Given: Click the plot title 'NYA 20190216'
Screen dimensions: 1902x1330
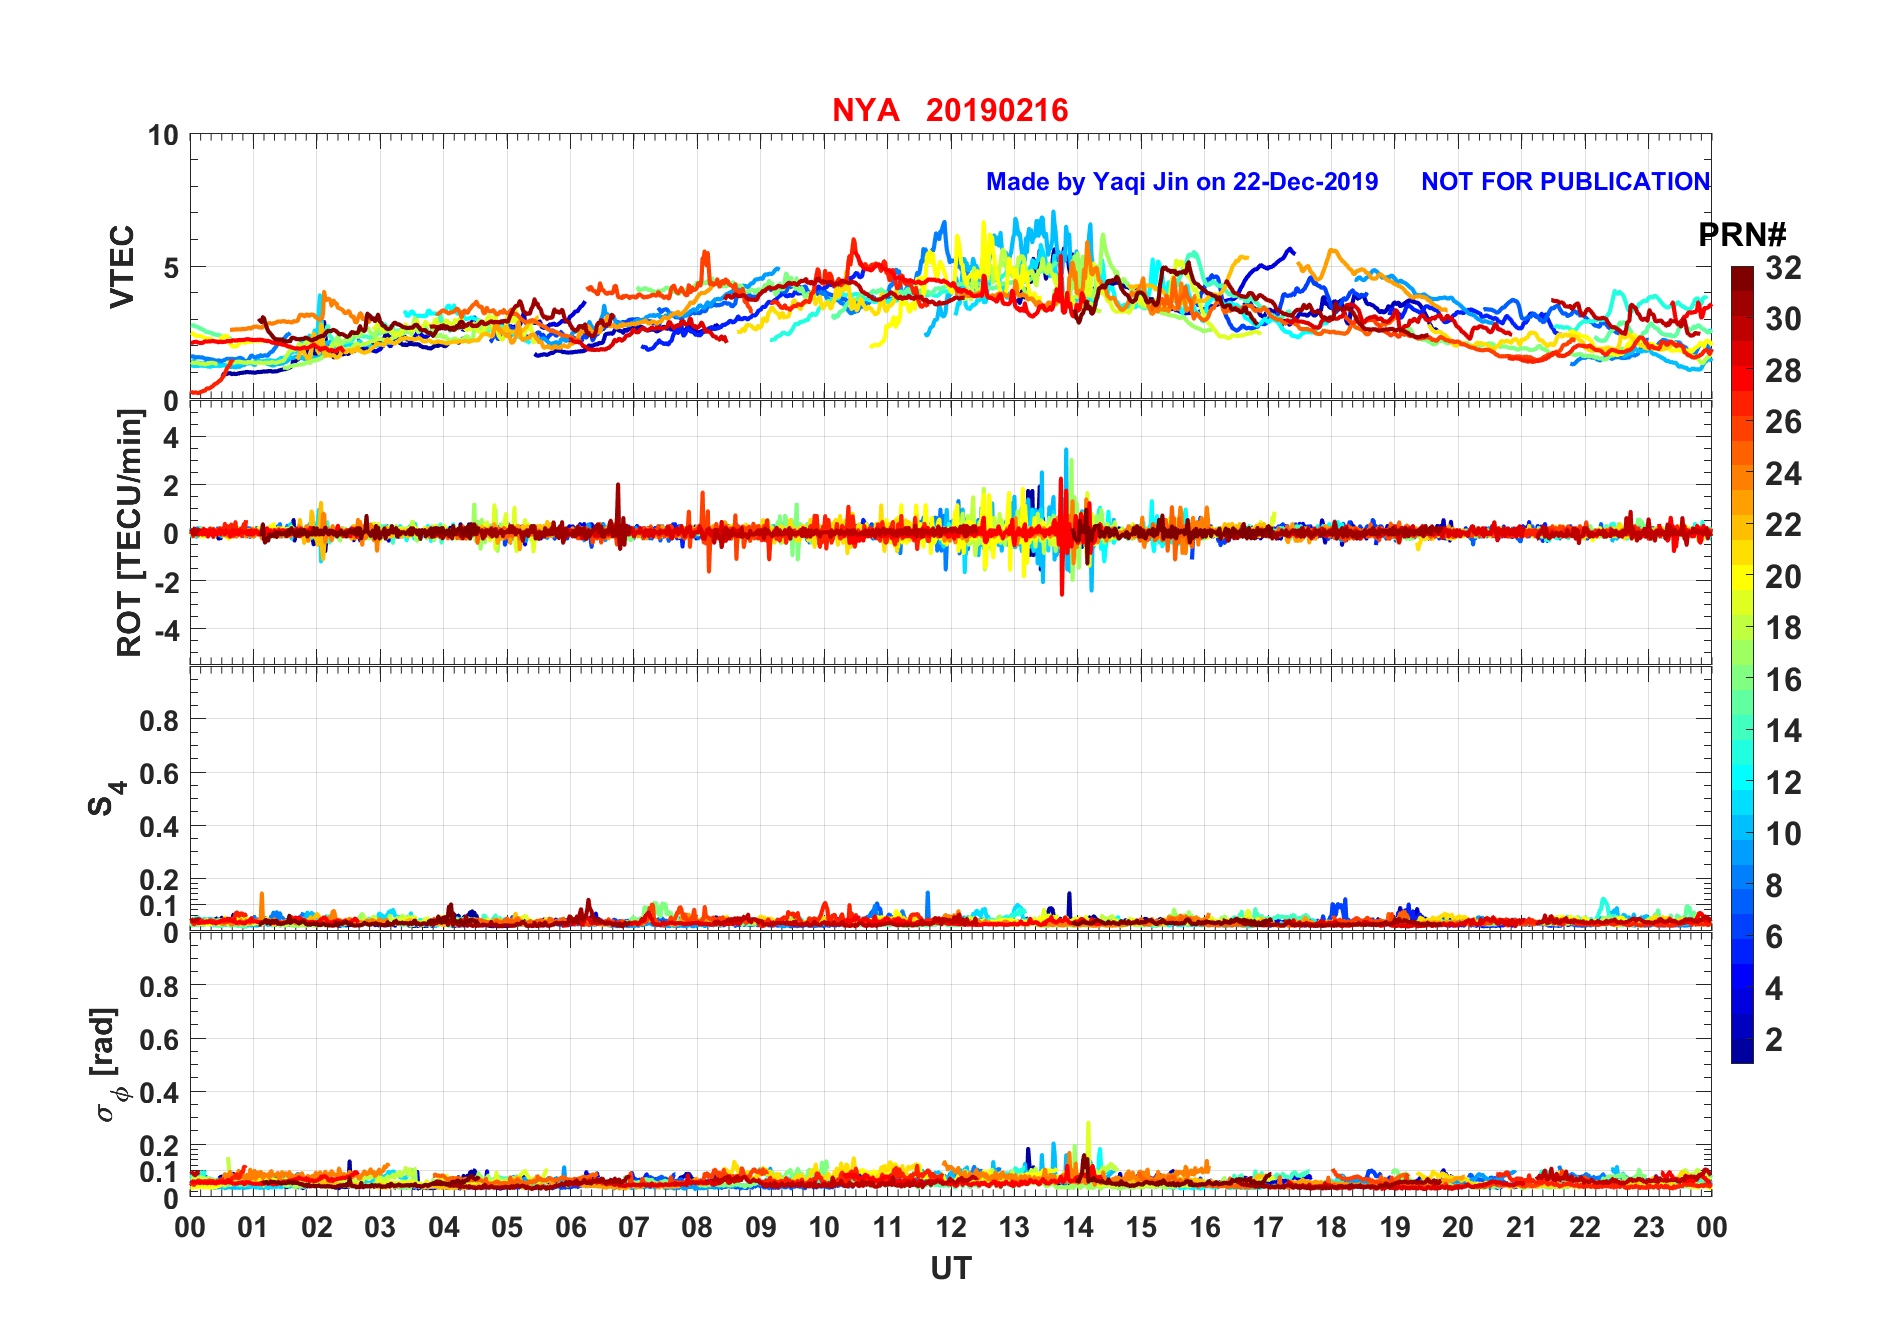Looking at the screenshot, I should (x=950, y=110).
